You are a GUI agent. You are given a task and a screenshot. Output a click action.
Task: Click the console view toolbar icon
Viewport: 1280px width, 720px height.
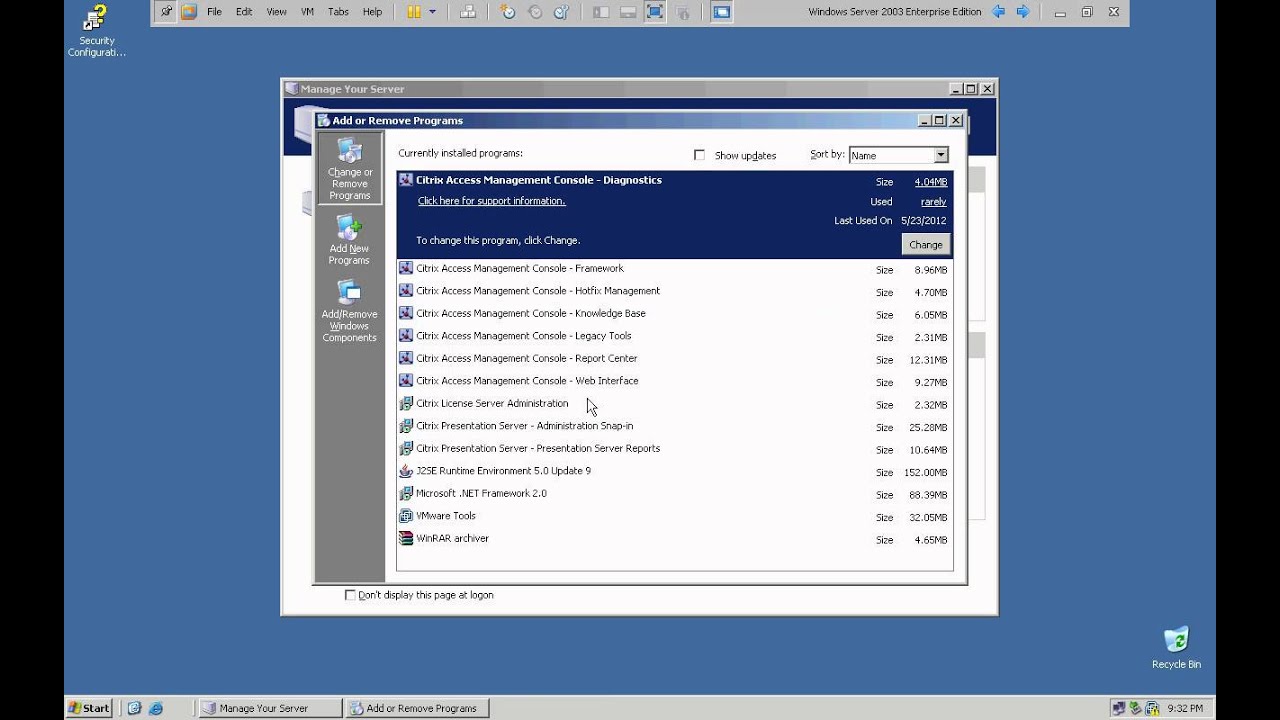pyautogui.click(x=721, y=12)
